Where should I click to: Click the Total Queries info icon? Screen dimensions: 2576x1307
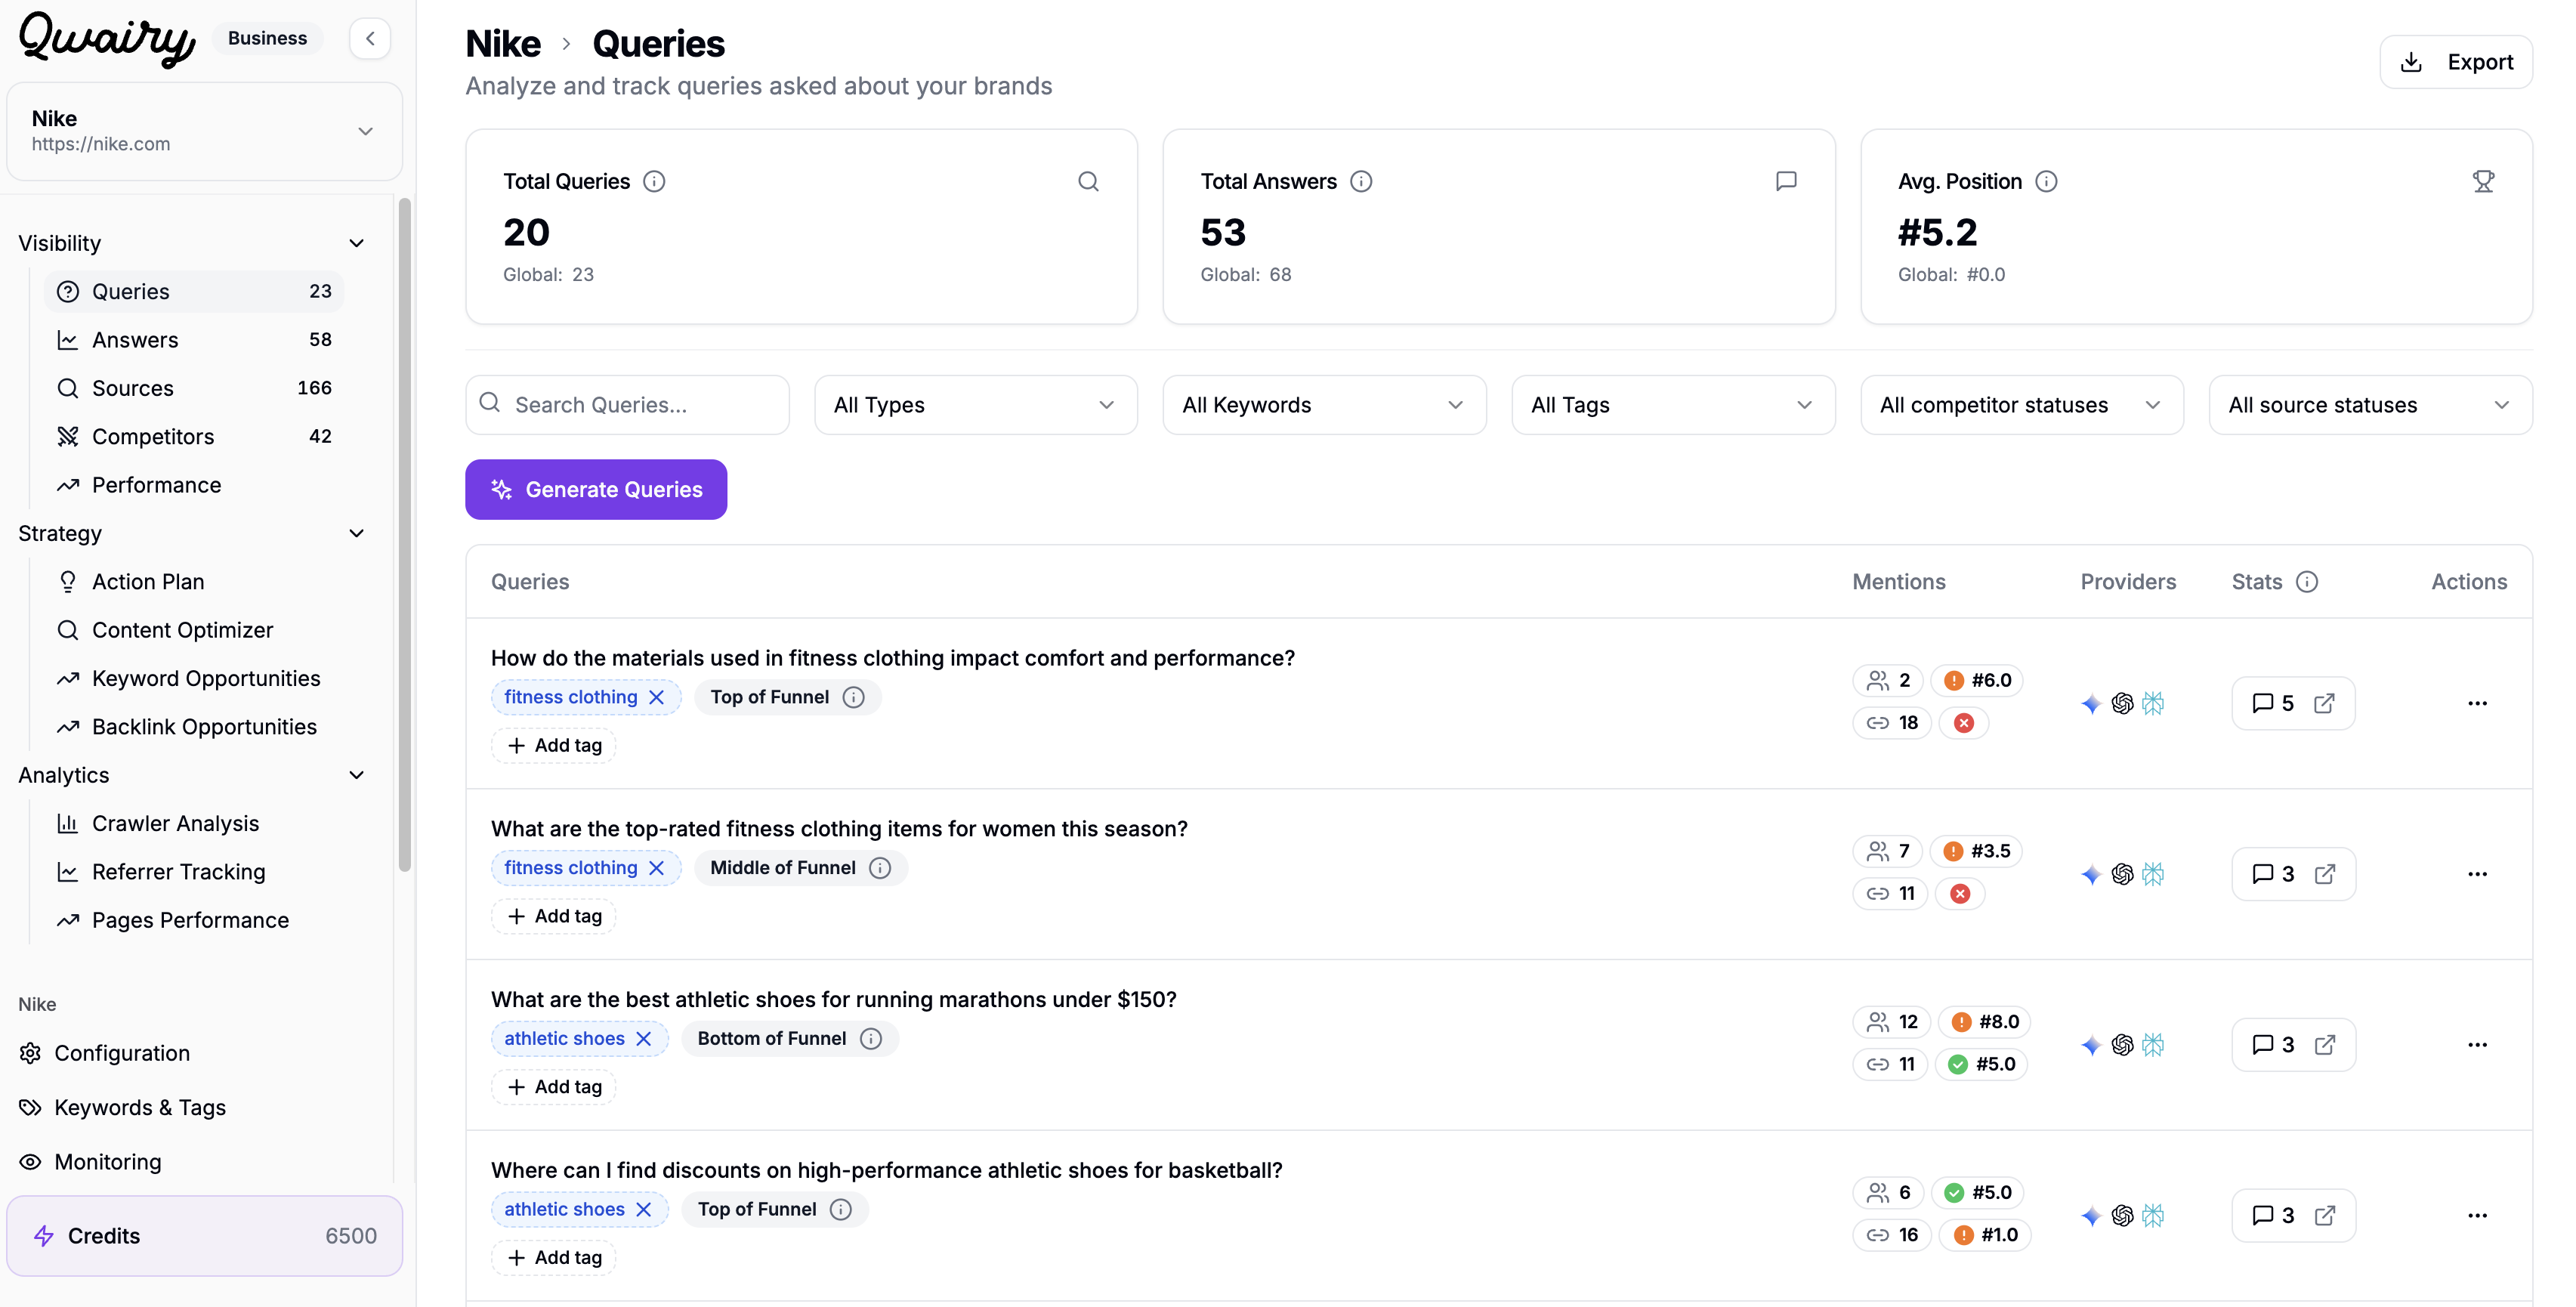click(x=654, y=181)
